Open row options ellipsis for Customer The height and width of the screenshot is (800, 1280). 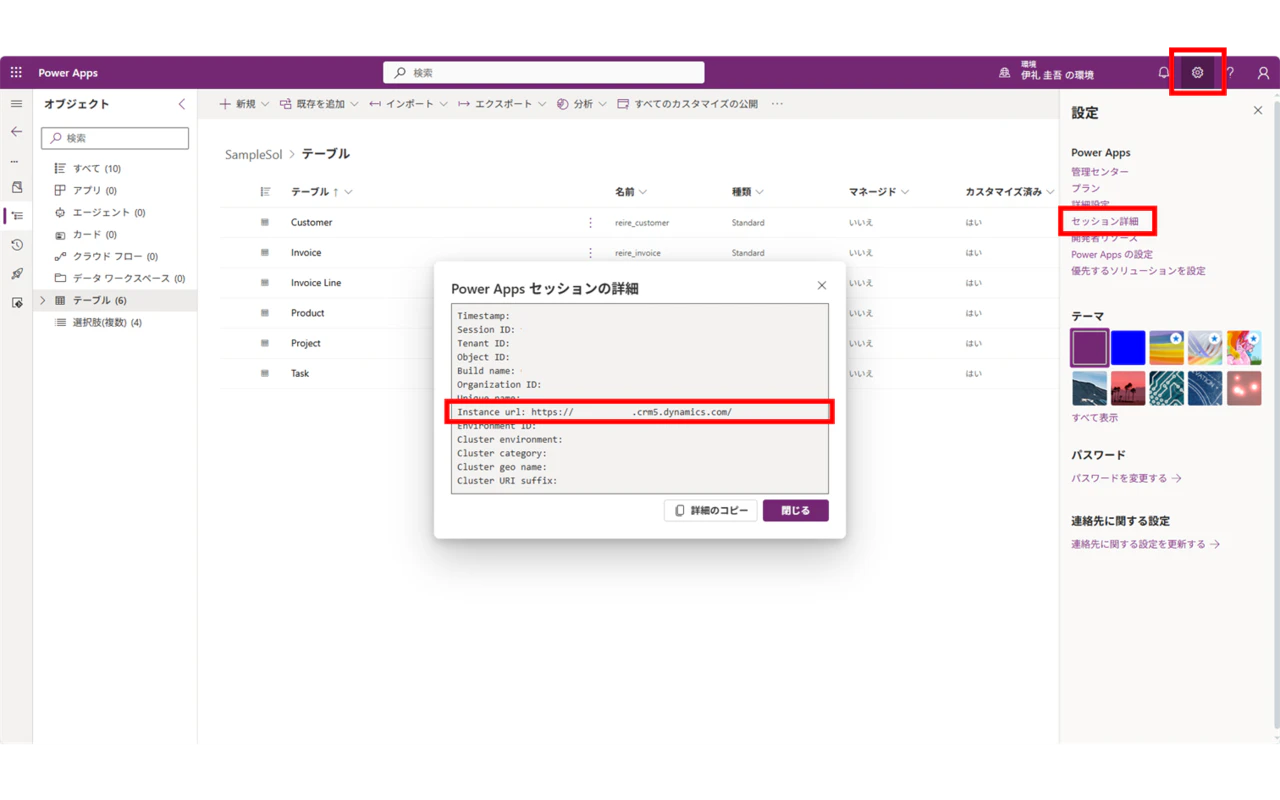pyautogui.click(x=590, y=223)
